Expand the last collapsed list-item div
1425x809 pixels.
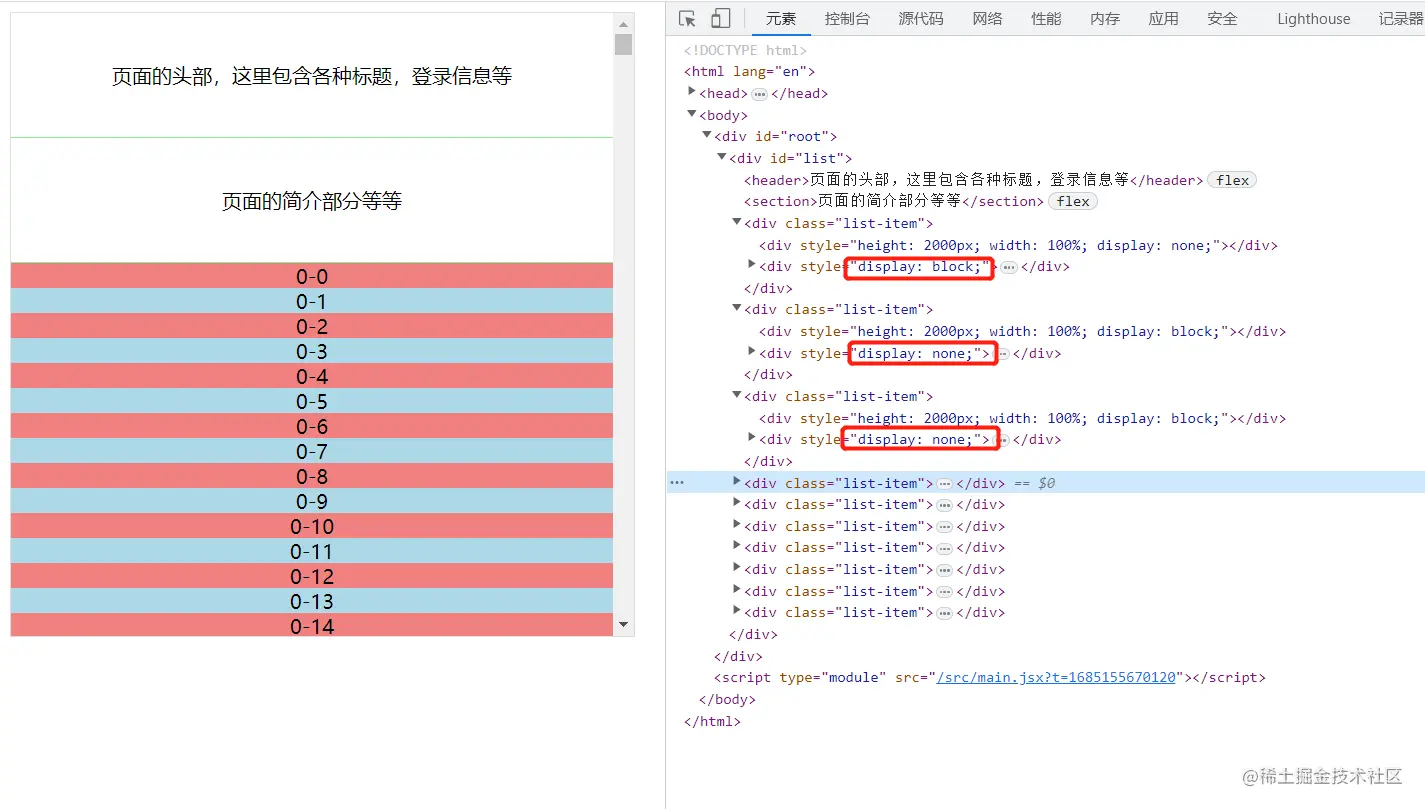[737, 611]
